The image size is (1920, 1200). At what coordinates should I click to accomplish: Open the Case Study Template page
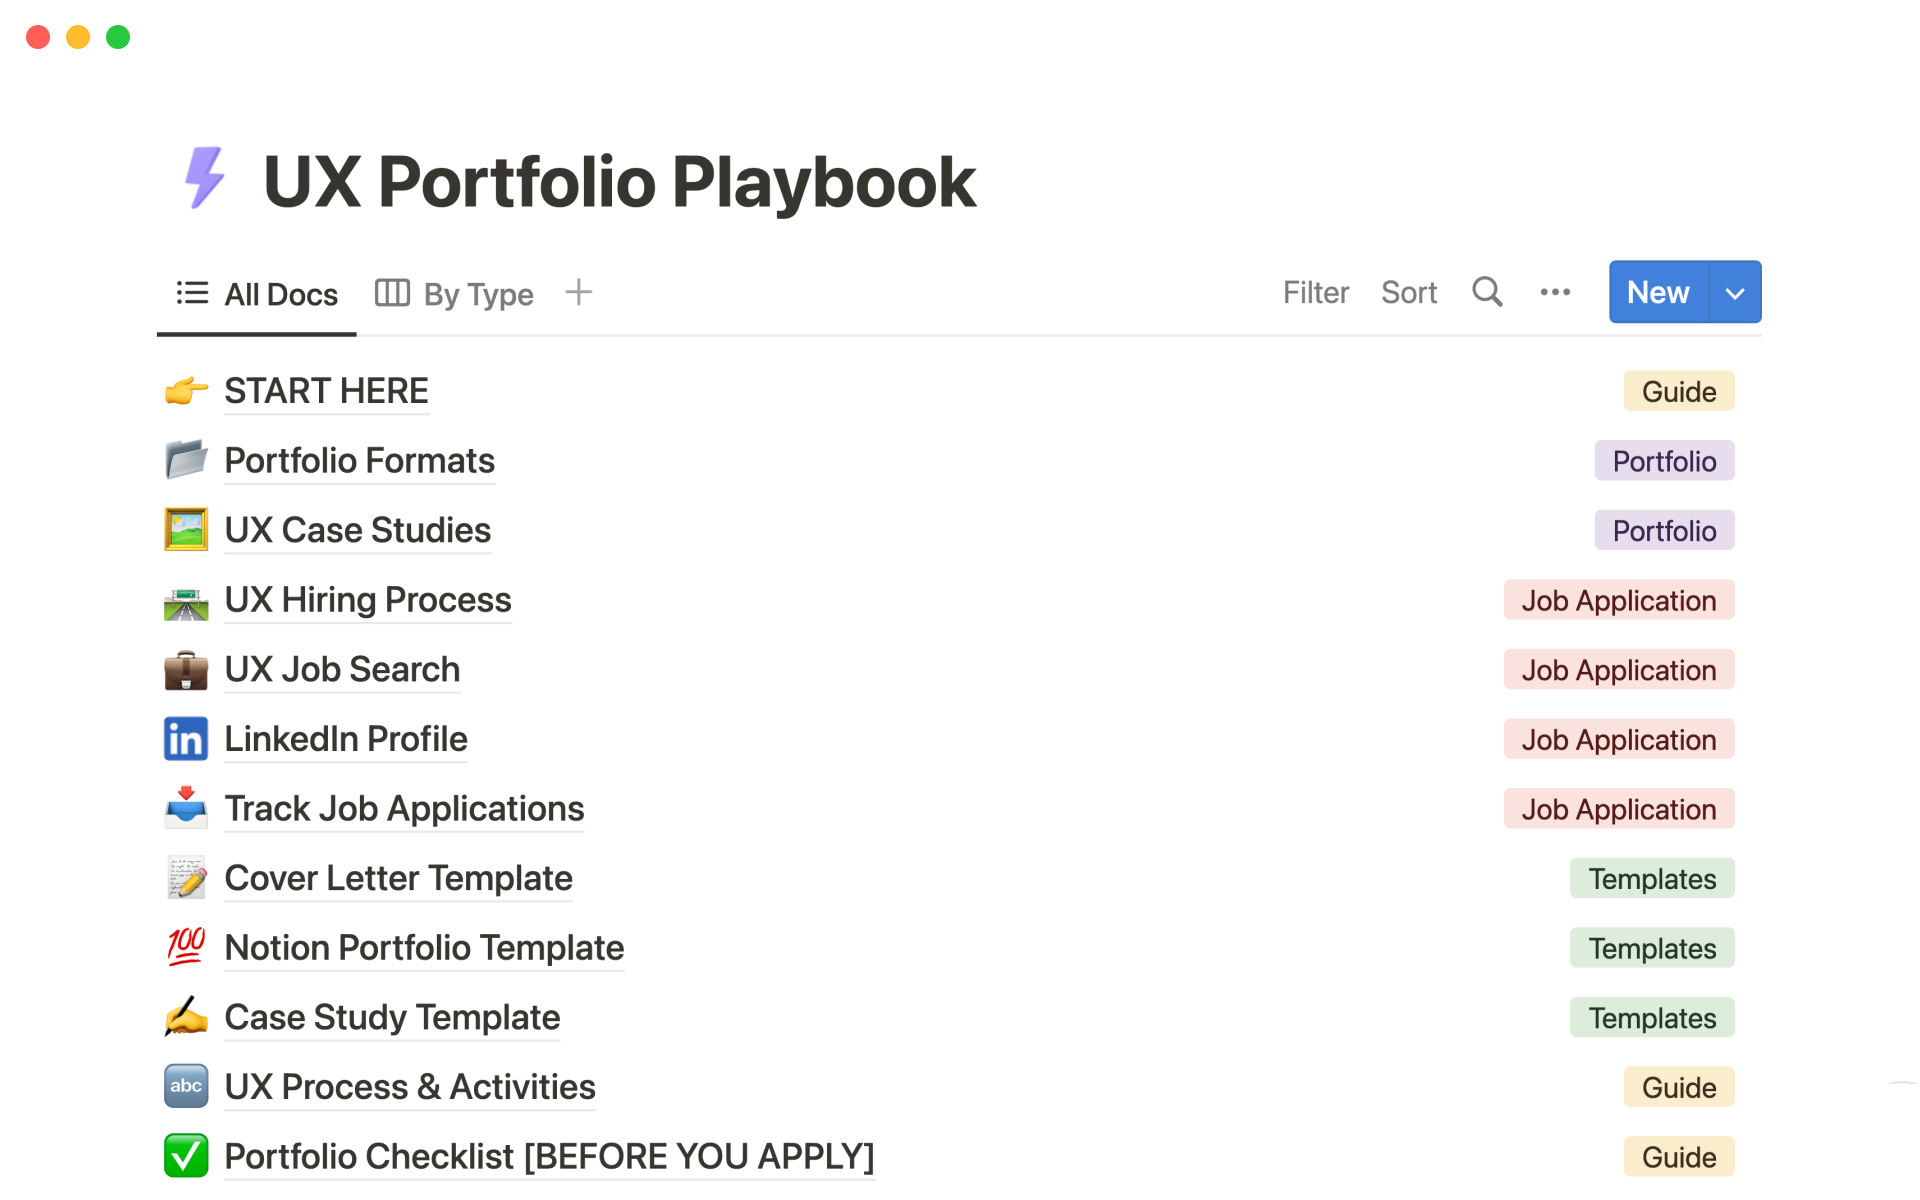pos(392,1017)
